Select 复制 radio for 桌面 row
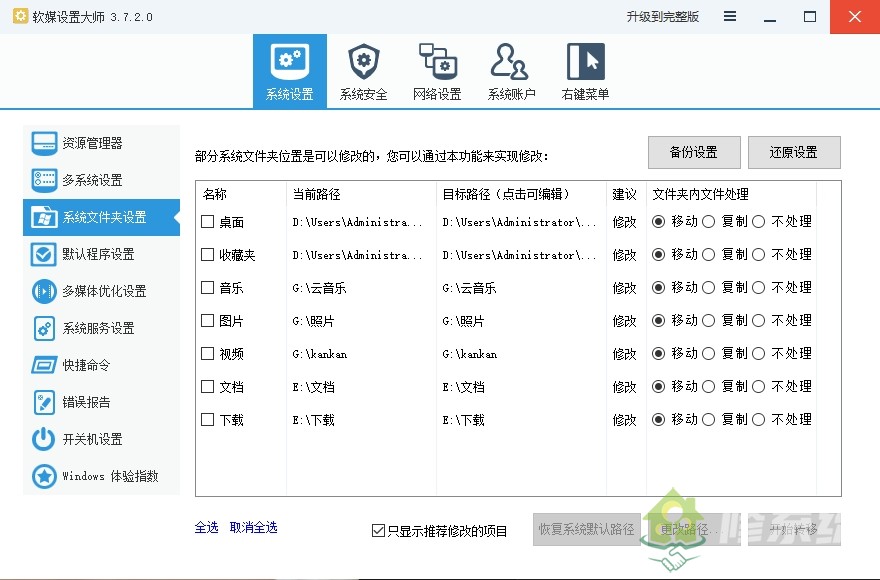880x580 pixels. 709,222
